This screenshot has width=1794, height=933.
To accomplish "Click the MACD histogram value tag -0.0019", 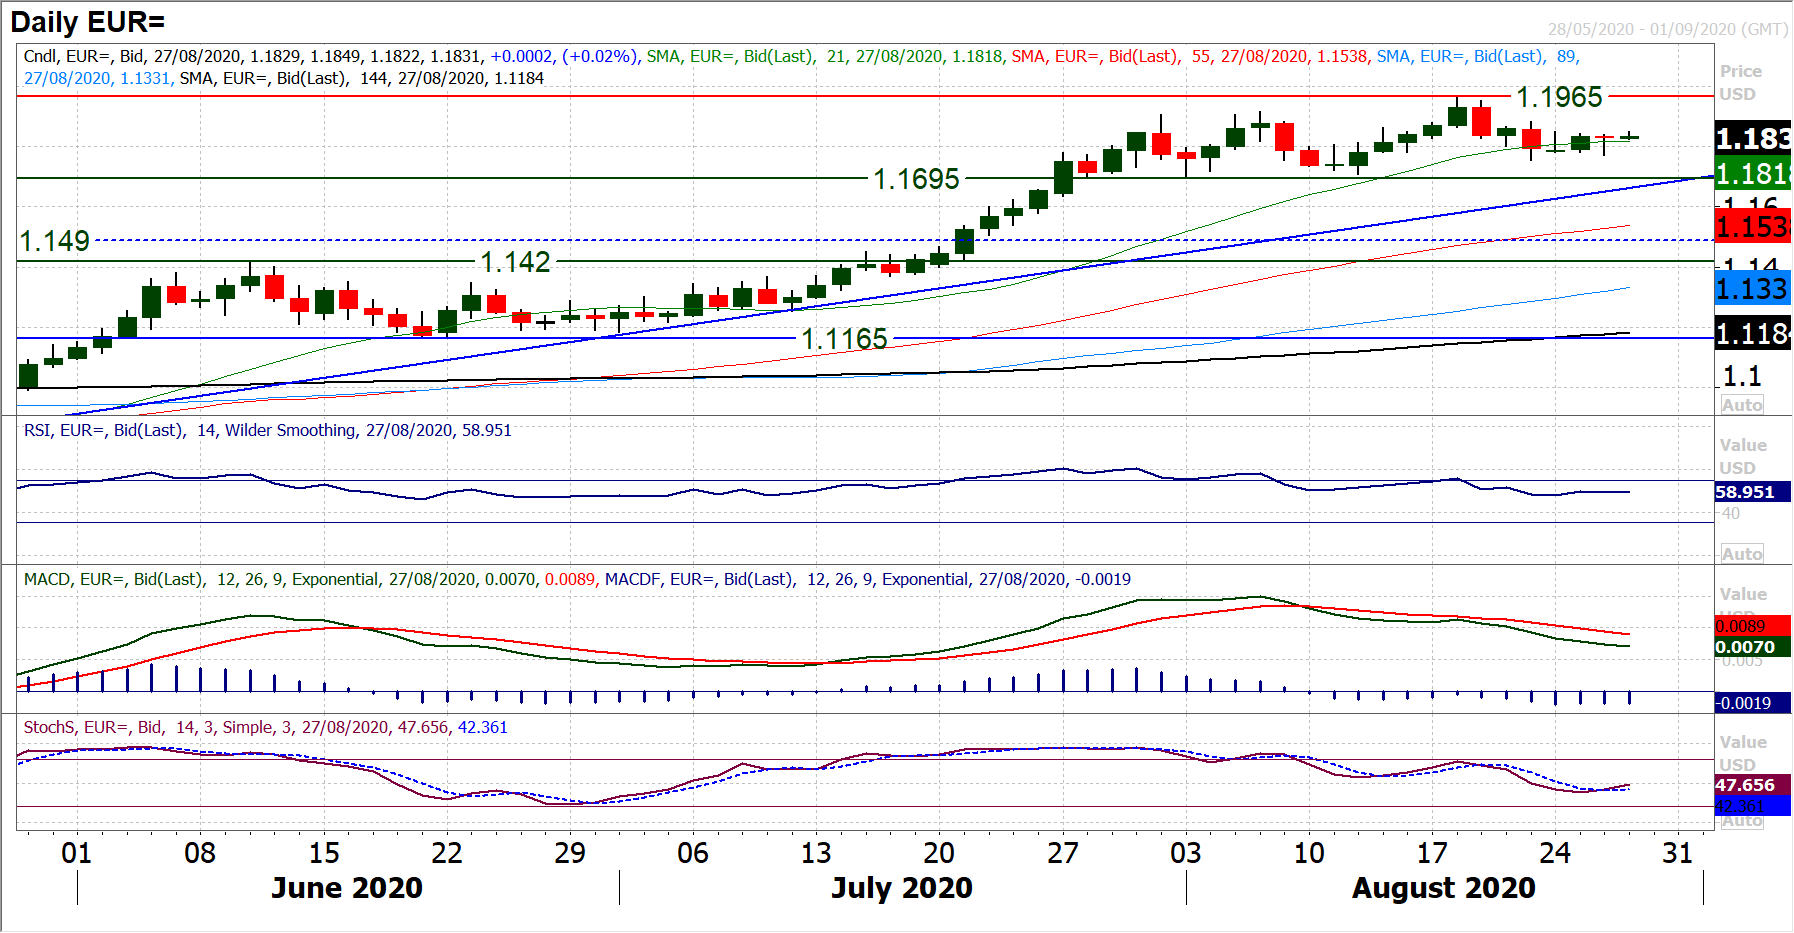I will click(1745, 703).
